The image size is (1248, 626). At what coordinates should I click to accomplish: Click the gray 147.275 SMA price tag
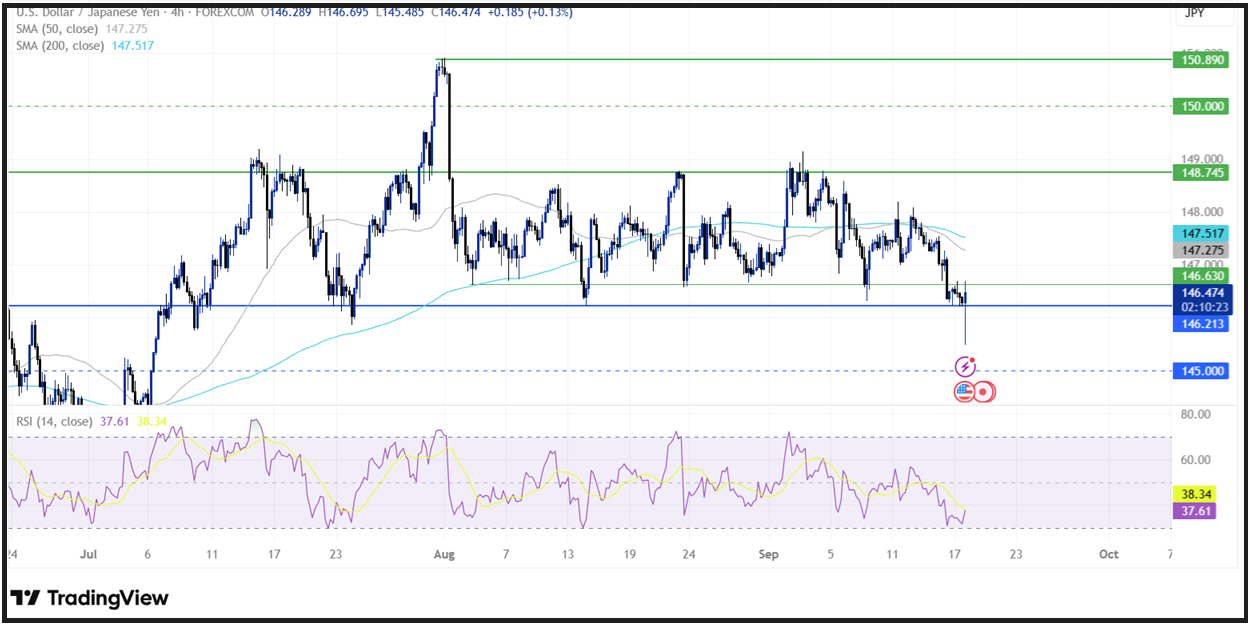[x=1200, y=250]
